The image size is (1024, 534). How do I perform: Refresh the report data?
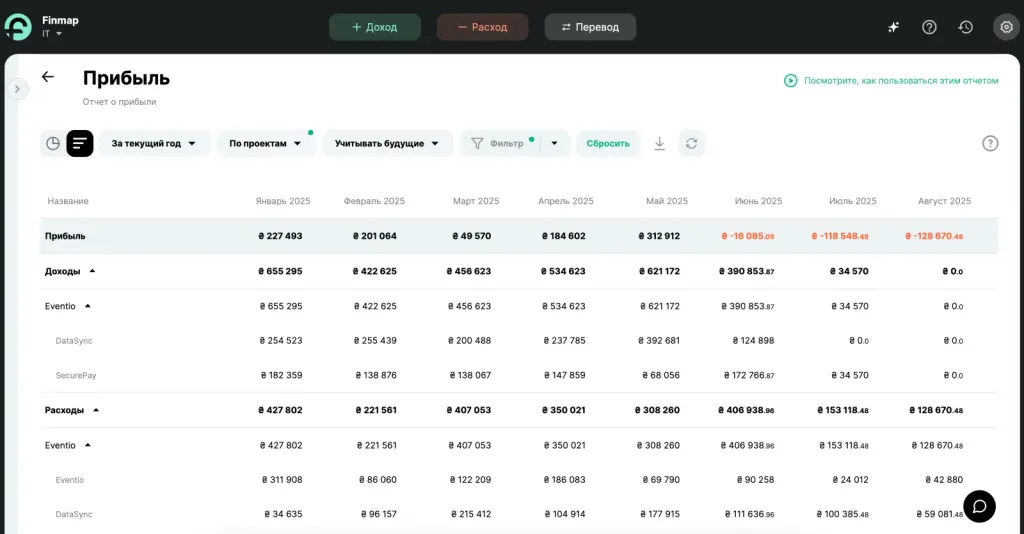[692, 143]
